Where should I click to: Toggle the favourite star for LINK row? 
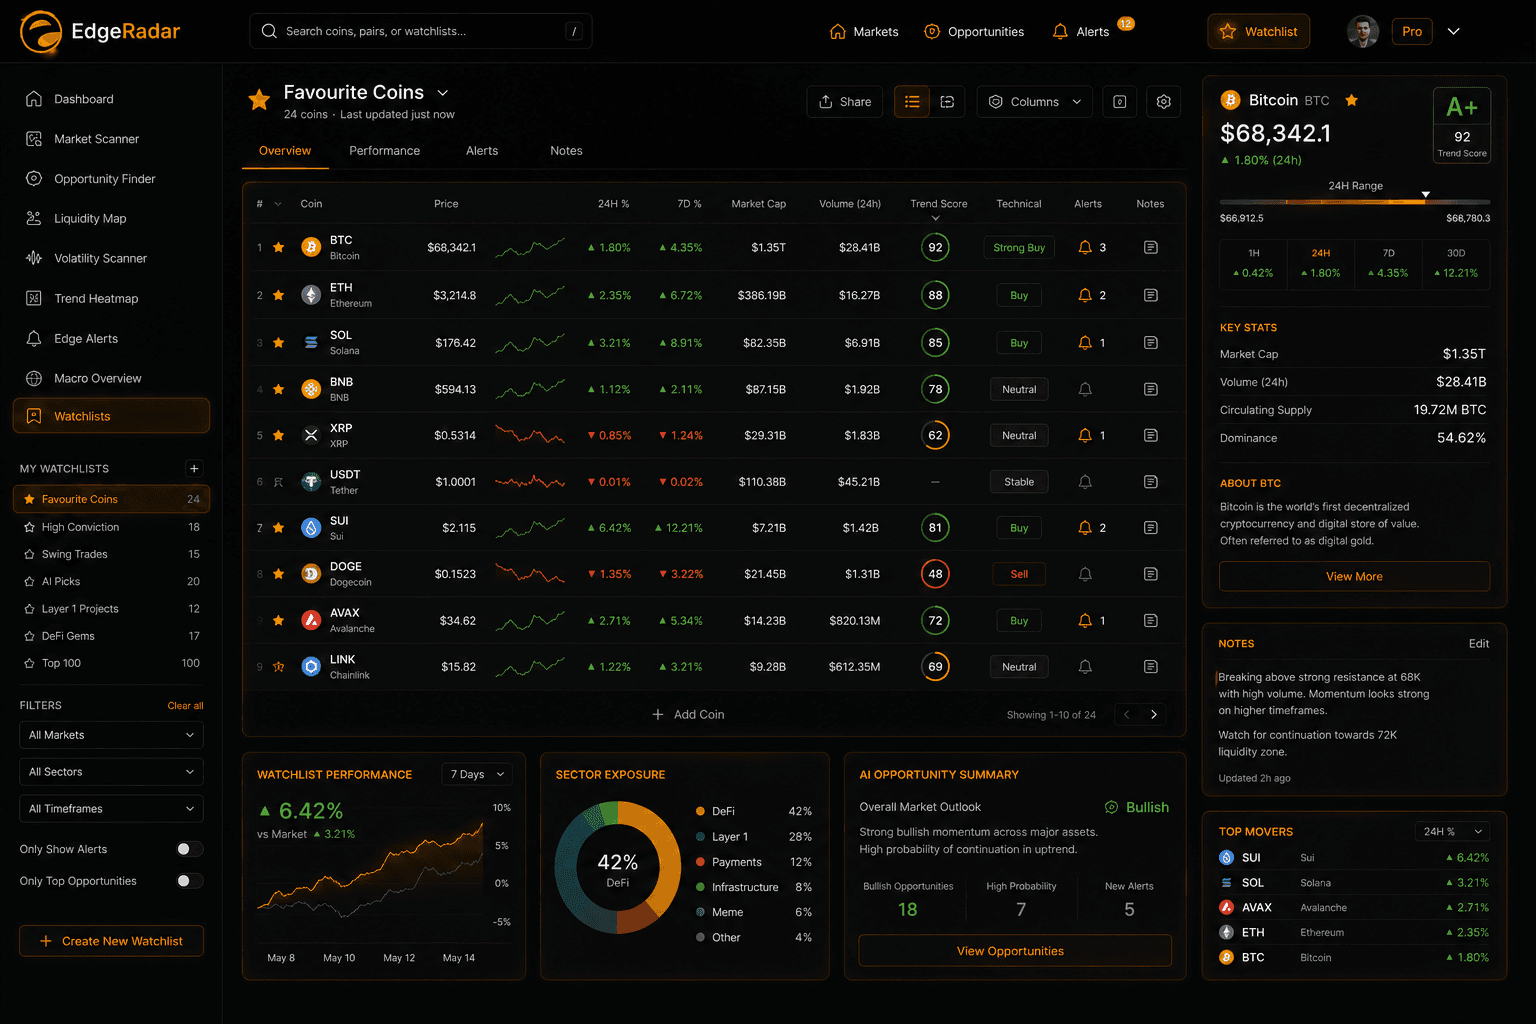pos(279,666)
